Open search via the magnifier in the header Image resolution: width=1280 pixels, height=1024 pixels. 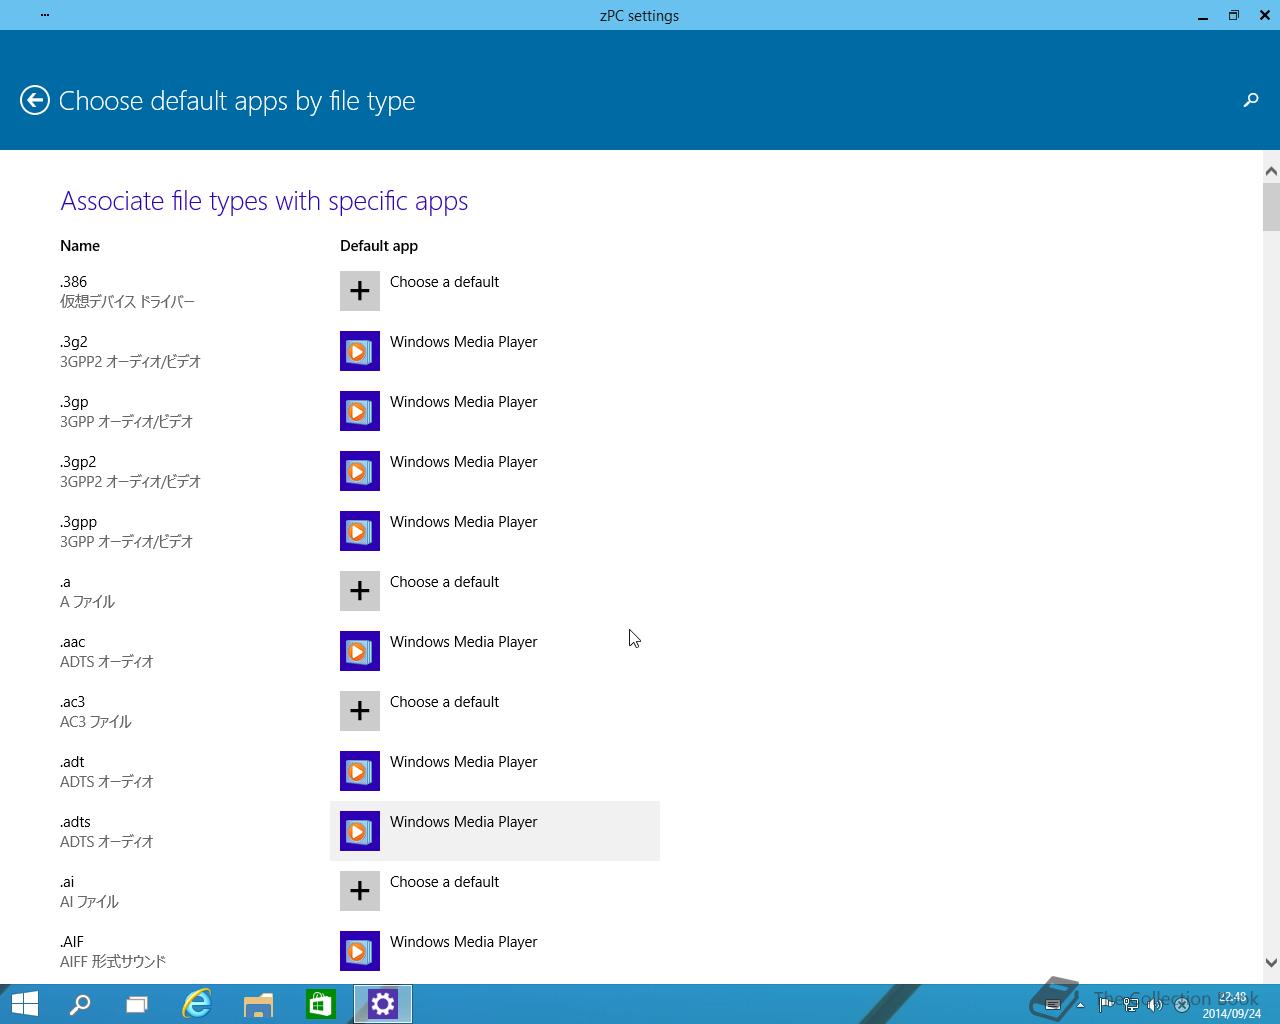pos(1251,100)
